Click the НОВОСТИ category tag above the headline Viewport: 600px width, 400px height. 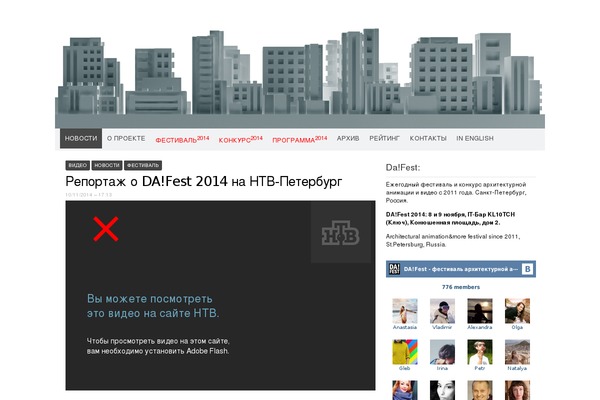point(107,165)
